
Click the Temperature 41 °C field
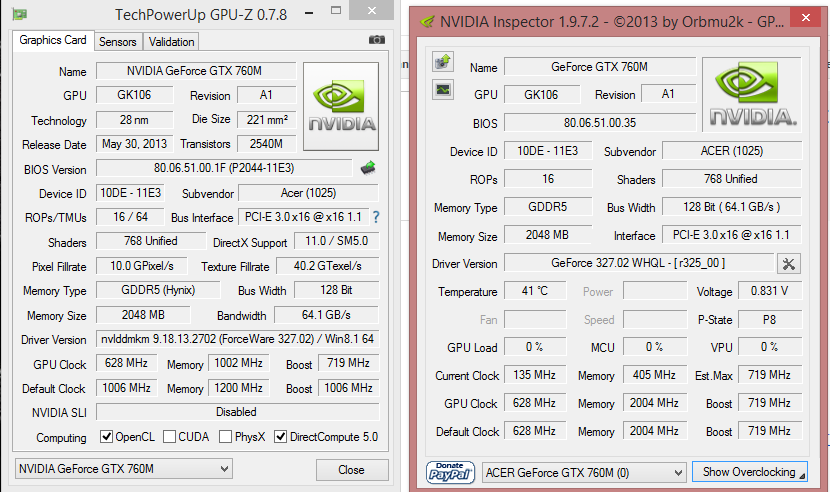[x=535, y=291]
